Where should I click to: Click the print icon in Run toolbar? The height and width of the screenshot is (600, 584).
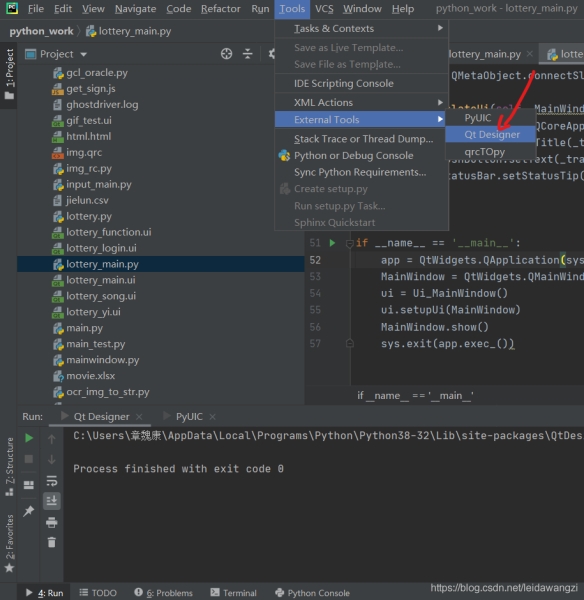[x=52, y=522]
